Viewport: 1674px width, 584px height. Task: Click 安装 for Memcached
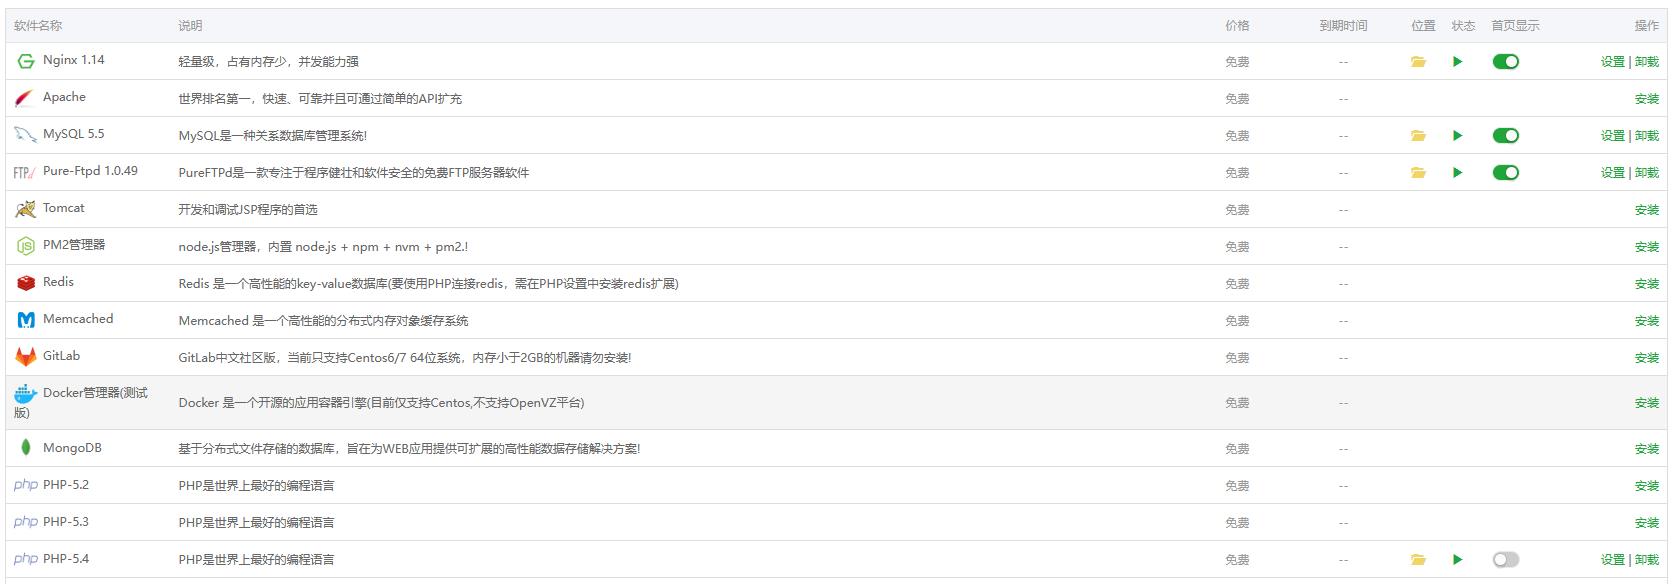tap(1646, 321)
